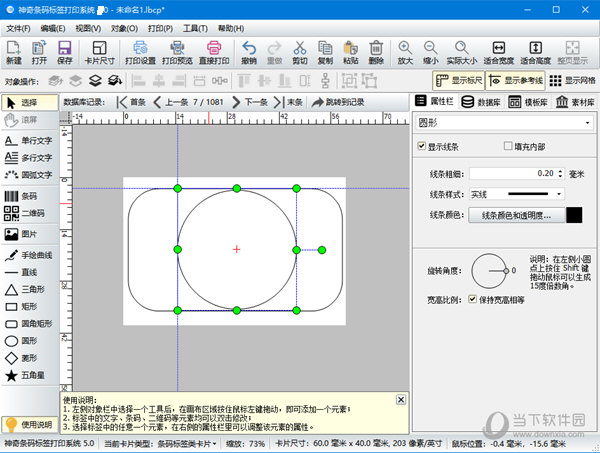The height and width of the screenshot is (453, 600).
Task: Click the black line color swatch
Action: click(x=574, y=215)
